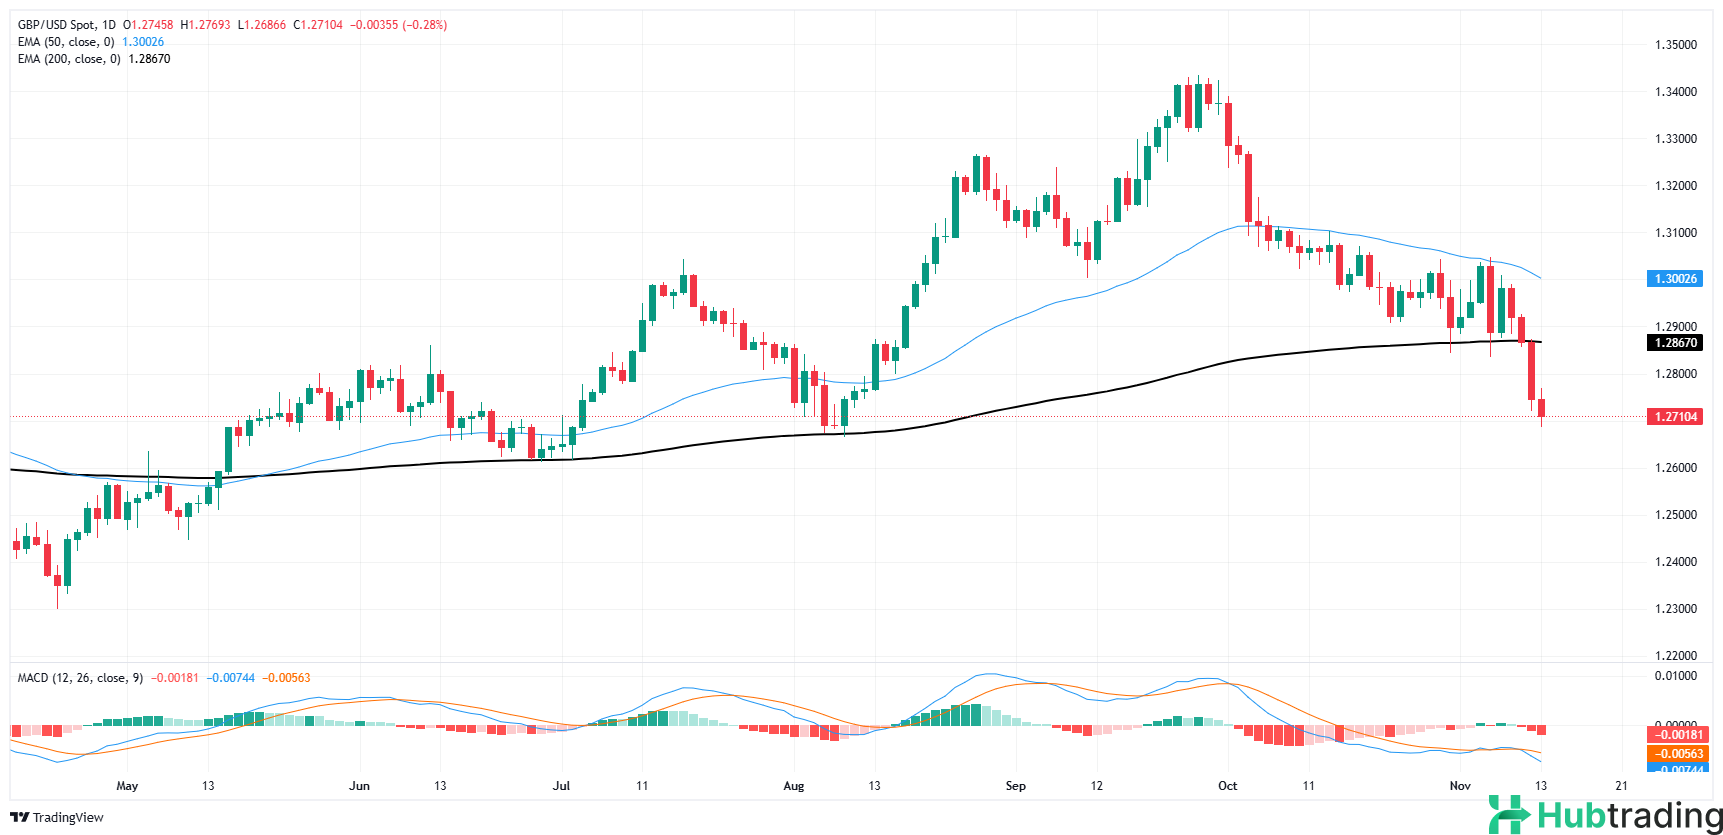1723x835 pixels.
Task: Click the May label on time axis
Action: pos(127,786)
